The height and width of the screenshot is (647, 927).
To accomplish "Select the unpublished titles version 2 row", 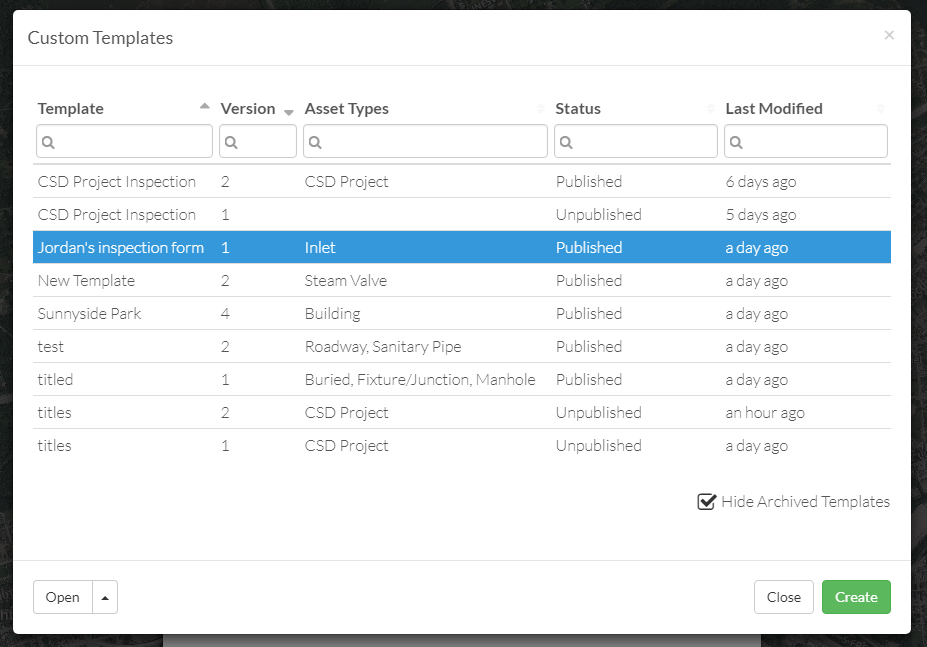I will tap(462, 412).
